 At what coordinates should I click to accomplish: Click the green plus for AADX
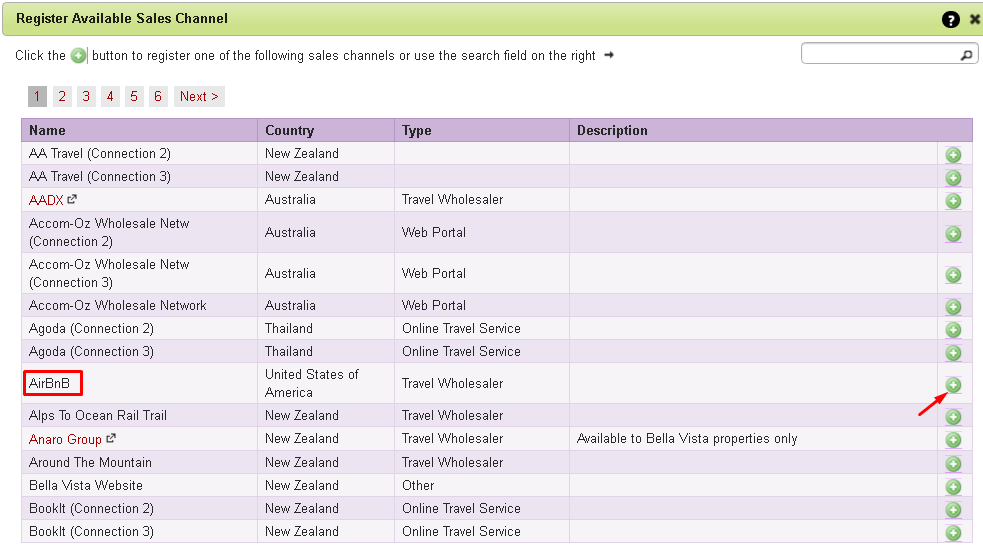pos(953,201)
